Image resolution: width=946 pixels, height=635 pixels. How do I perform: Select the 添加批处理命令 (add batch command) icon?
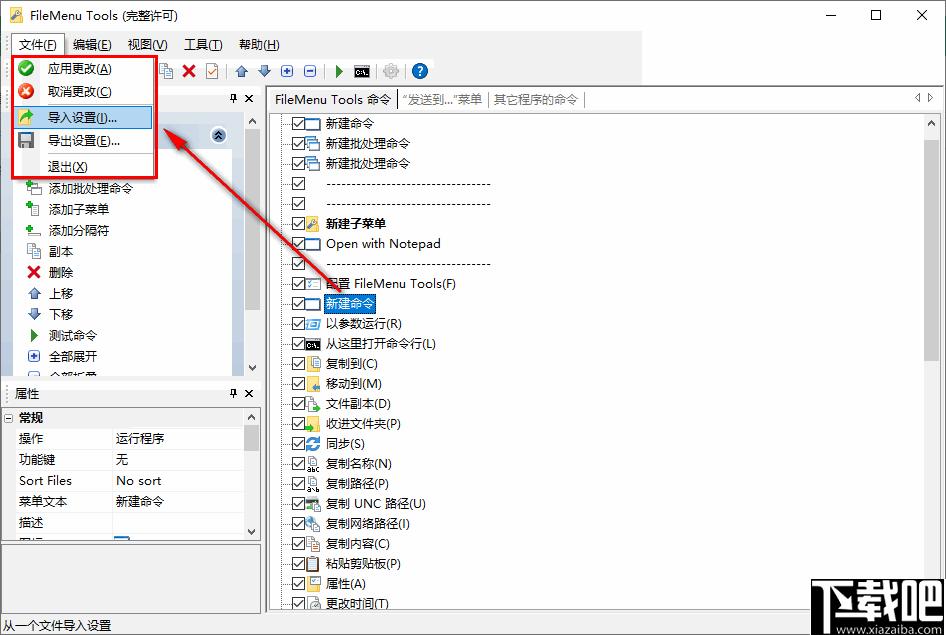[x=33, y=188]
